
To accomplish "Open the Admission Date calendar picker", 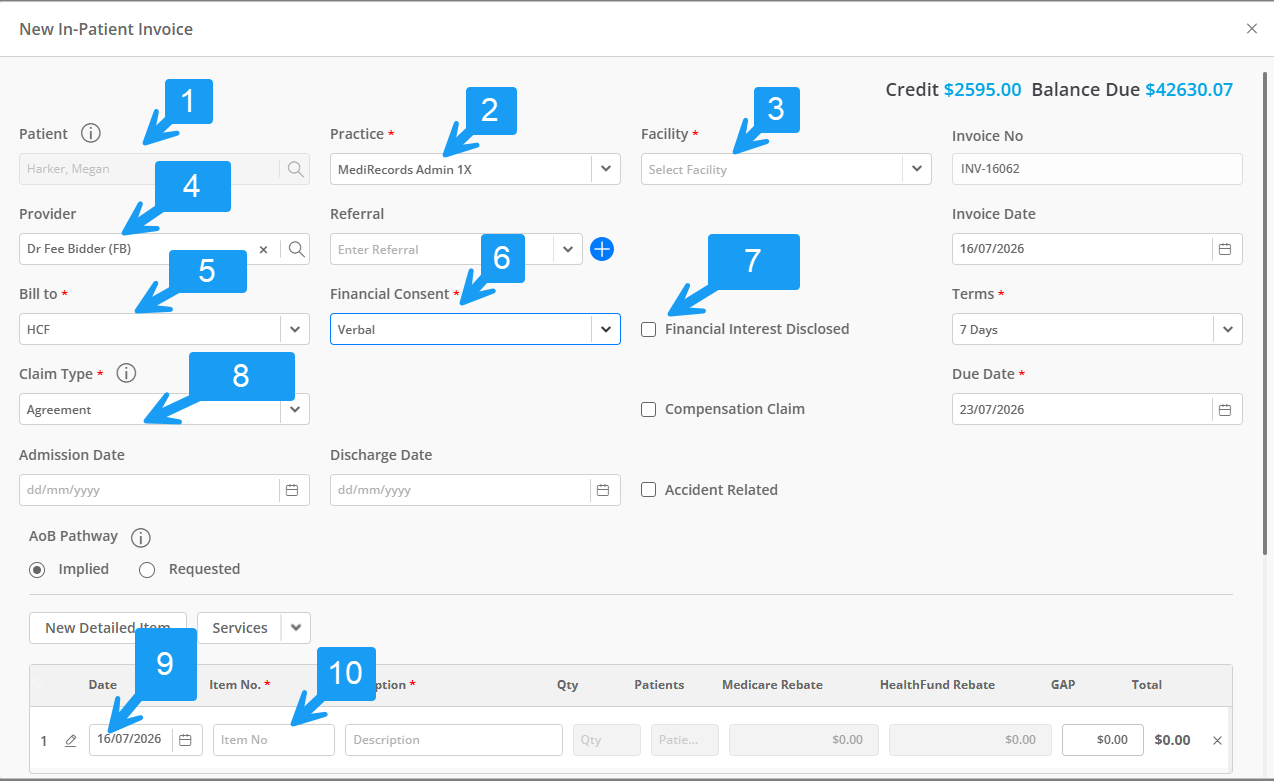I will click(x=292, y=490).
